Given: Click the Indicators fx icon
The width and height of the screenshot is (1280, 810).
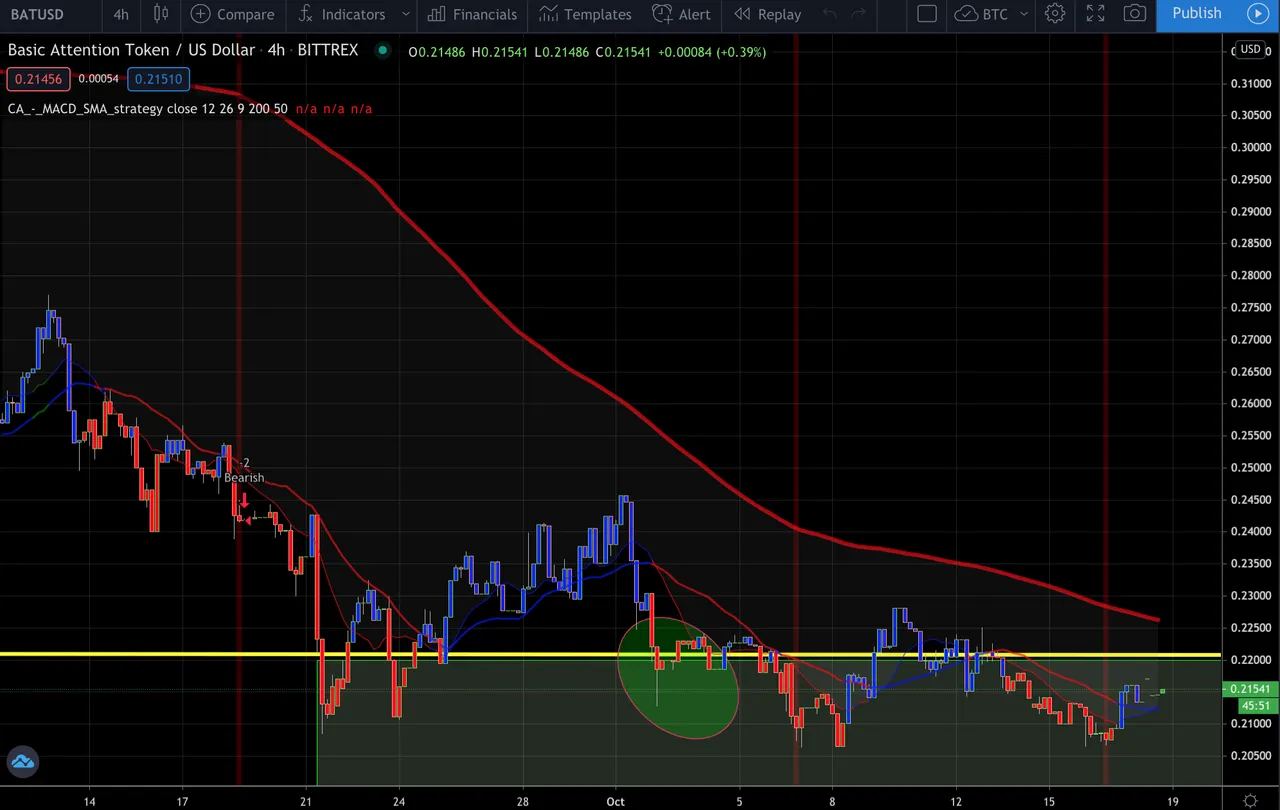Looking at the screenshot, I should 307,14.
